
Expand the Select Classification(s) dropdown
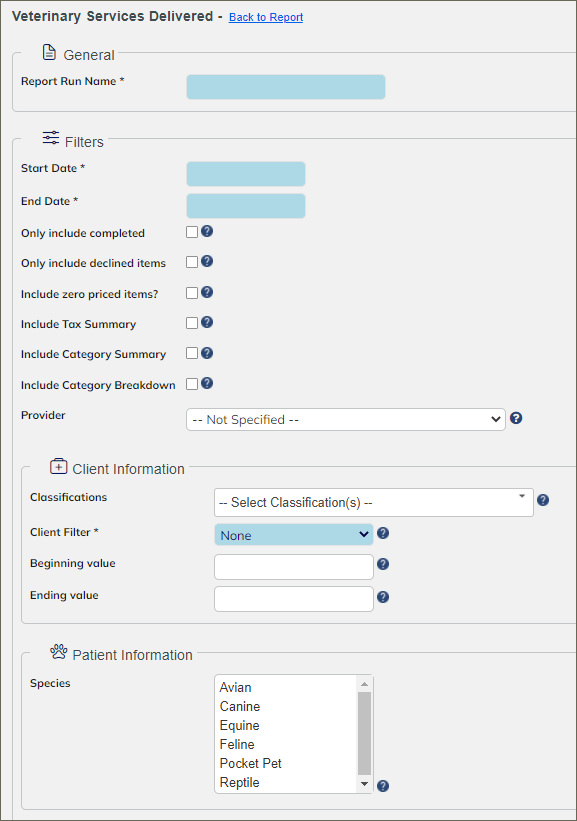click(x=374, y=503)
